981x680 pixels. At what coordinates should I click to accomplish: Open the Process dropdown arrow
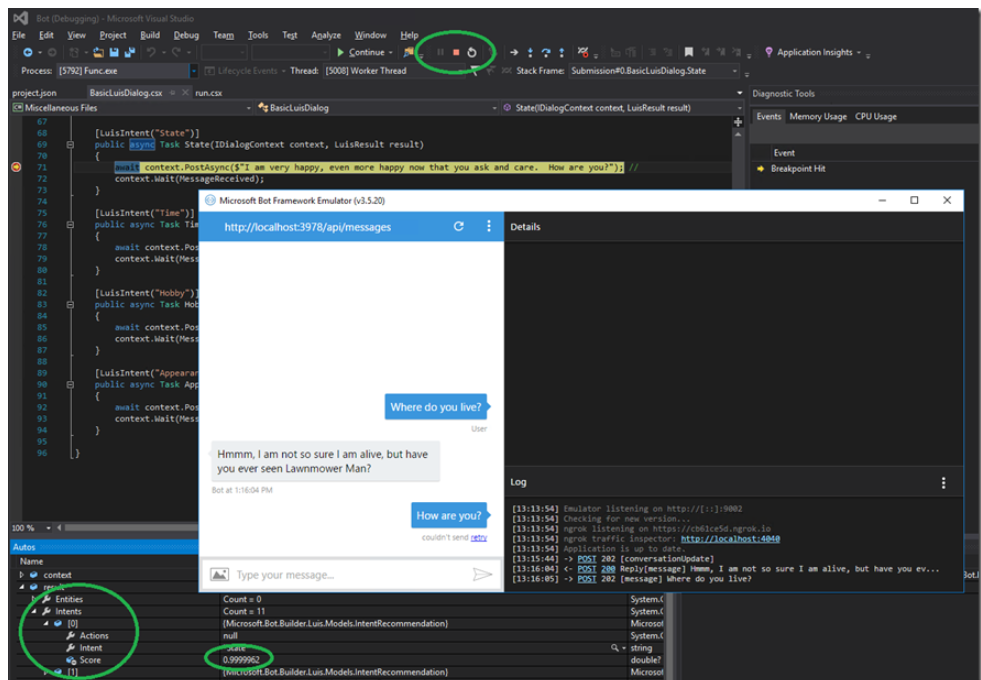pos(194,71)
